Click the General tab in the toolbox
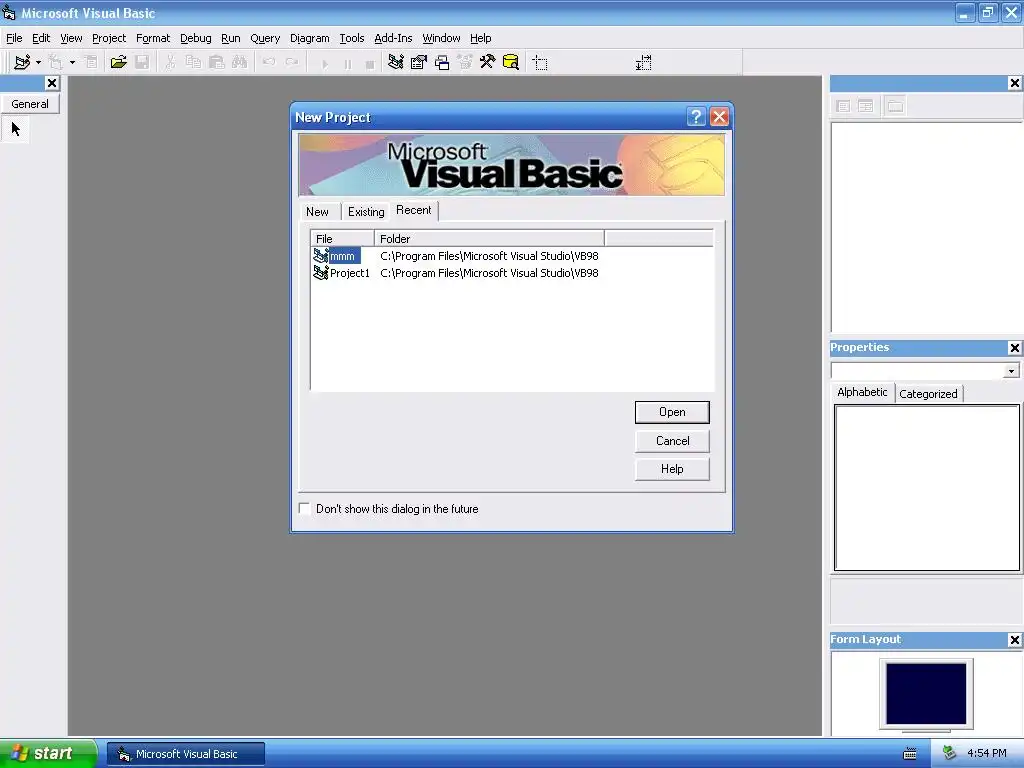Screen dimensions: 1024x768 click(x=30, y=104)
